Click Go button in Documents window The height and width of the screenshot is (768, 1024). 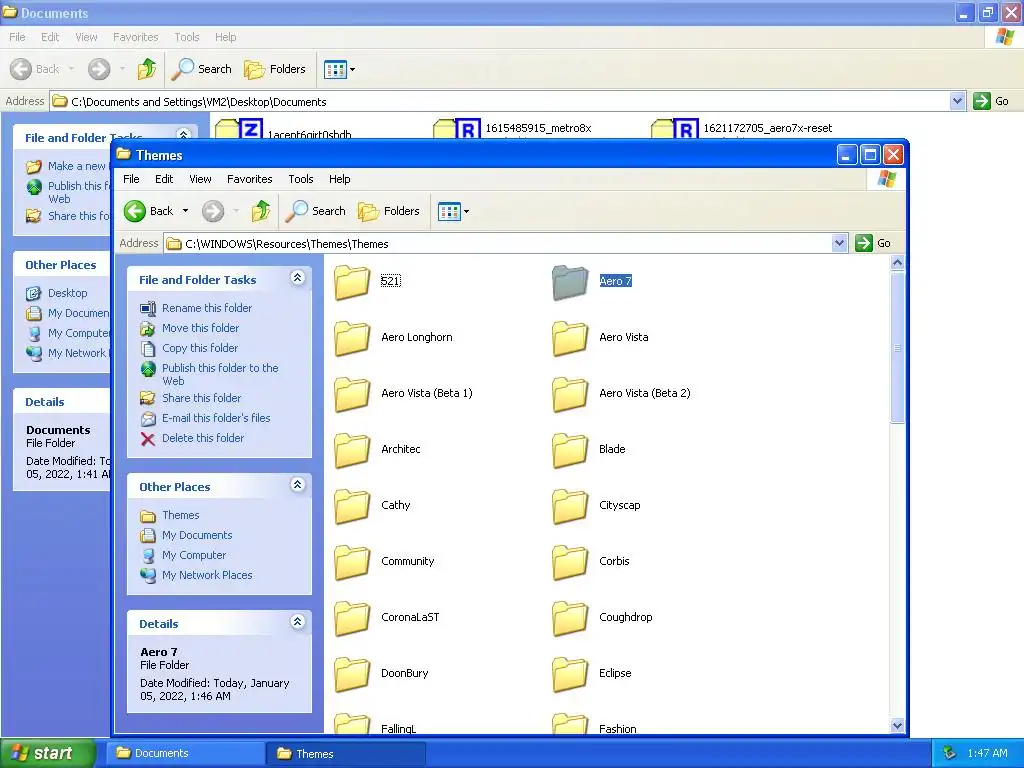click(991, 101)
